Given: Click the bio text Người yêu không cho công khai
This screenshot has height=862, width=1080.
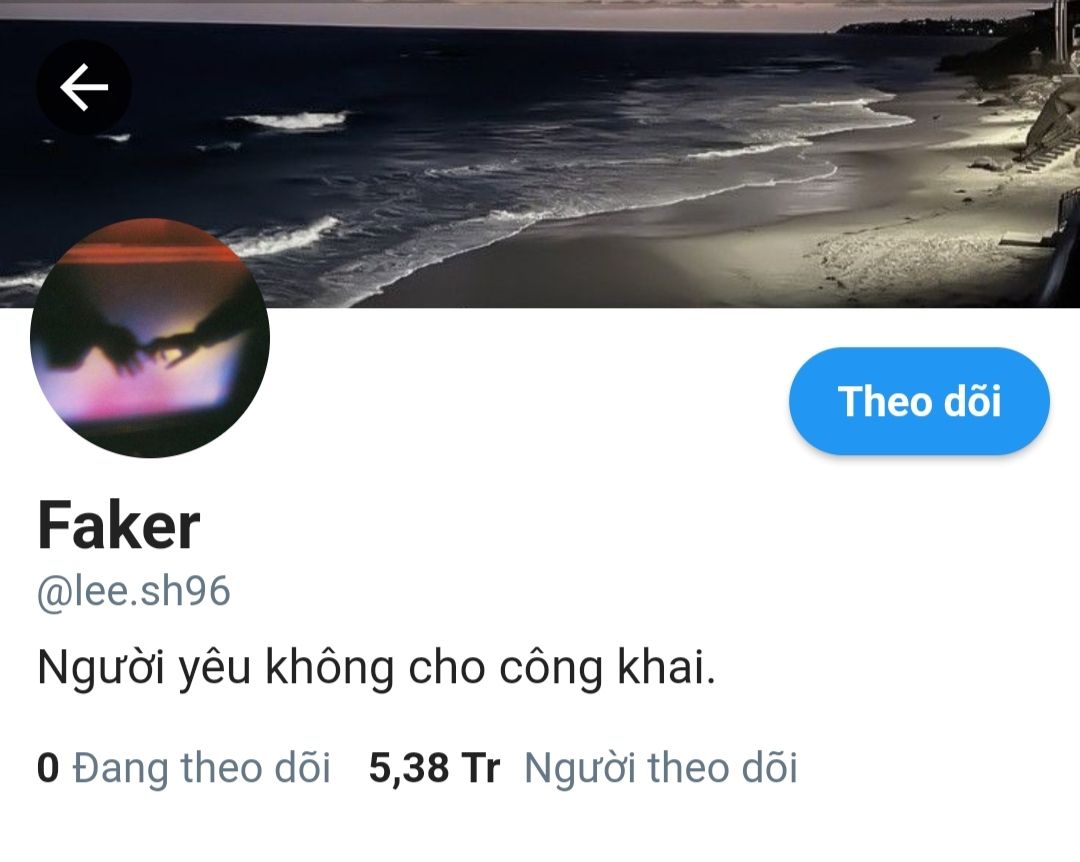Looking at the screenshot, I should pyautogui.click(x=376, y=668).
